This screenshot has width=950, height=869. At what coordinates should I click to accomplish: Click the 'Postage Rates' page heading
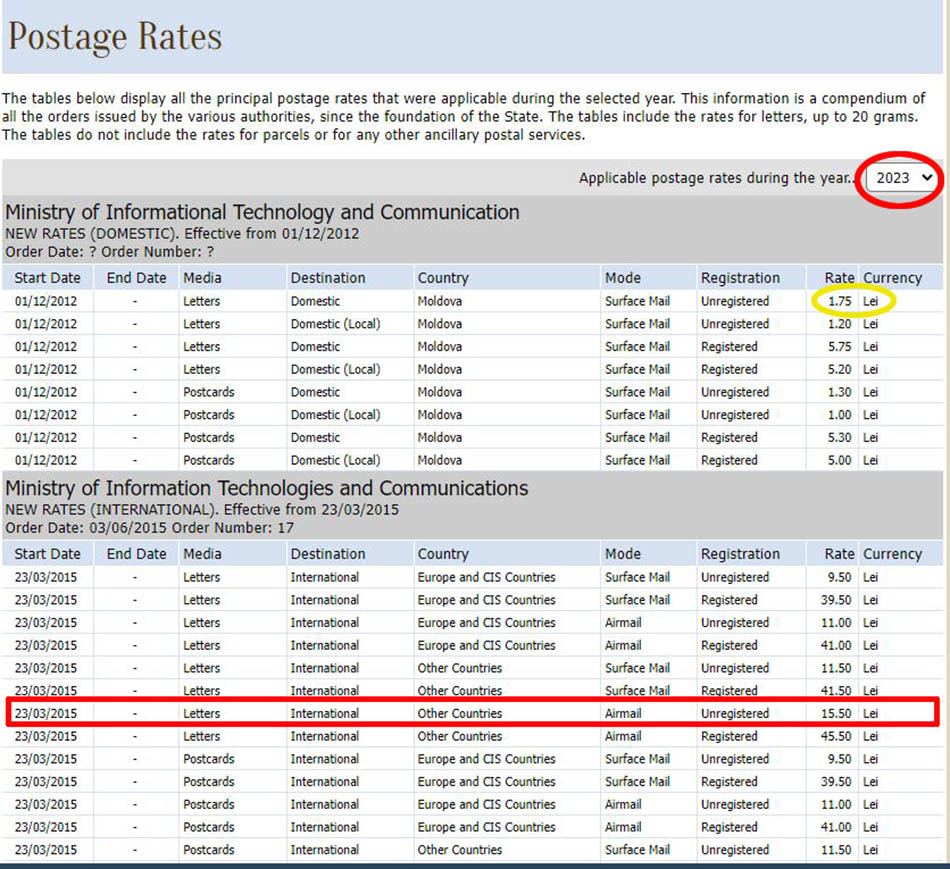(115, 36)
